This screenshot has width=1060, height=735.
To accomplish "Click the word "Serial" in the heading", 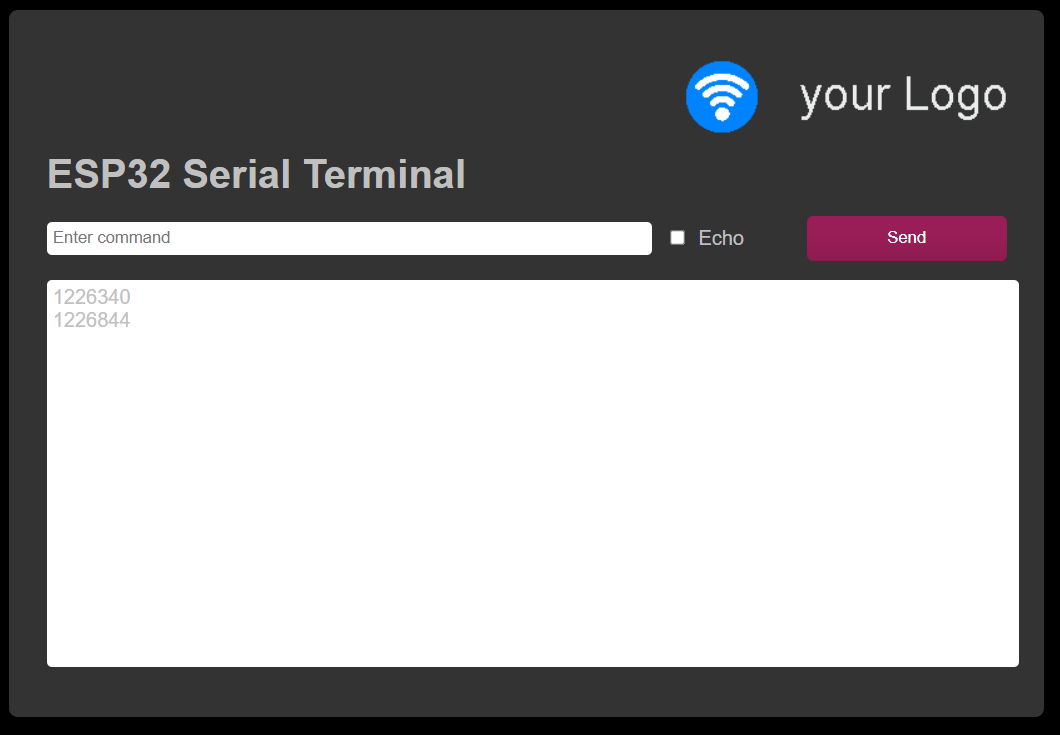I will tap(237, 174).
